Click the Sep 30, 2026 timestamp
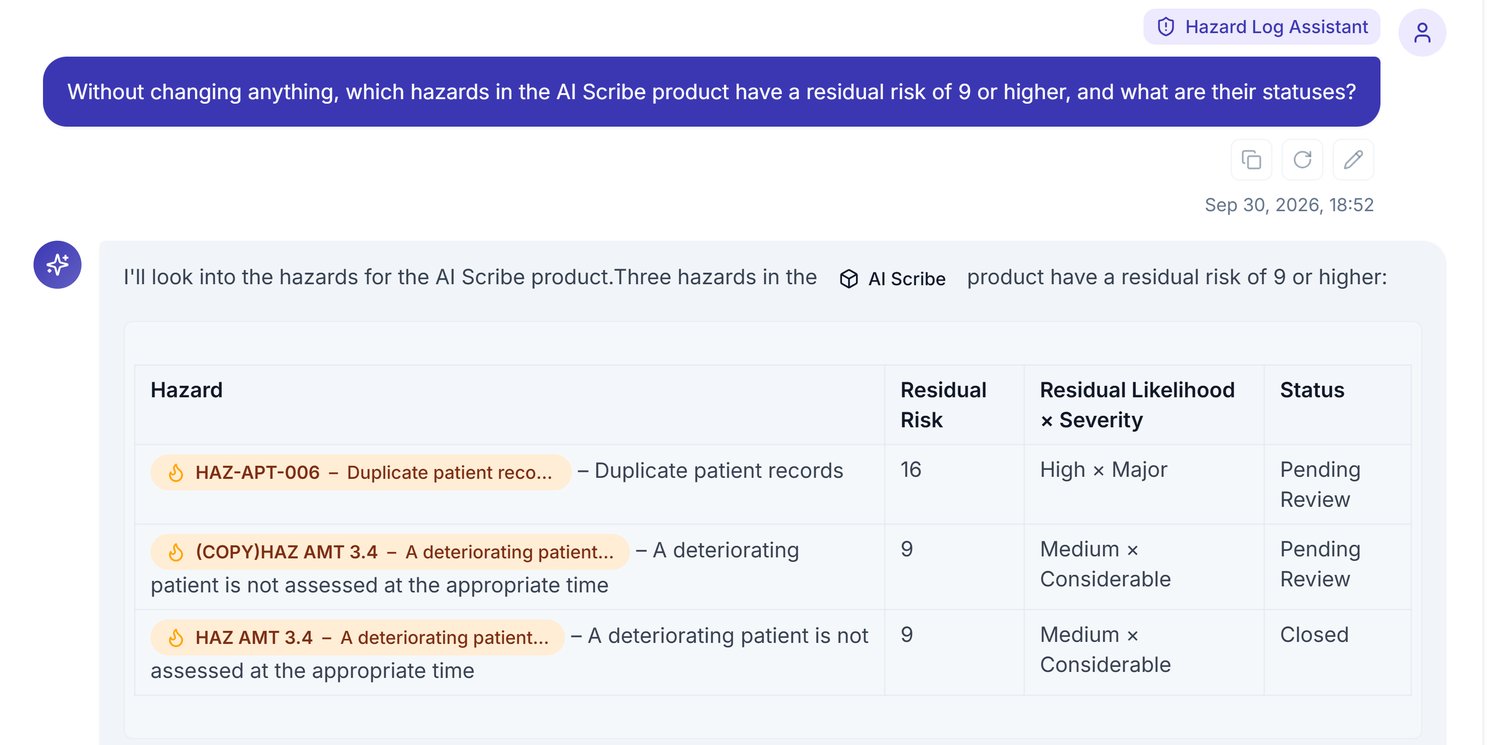 (x=1289, y=205)
